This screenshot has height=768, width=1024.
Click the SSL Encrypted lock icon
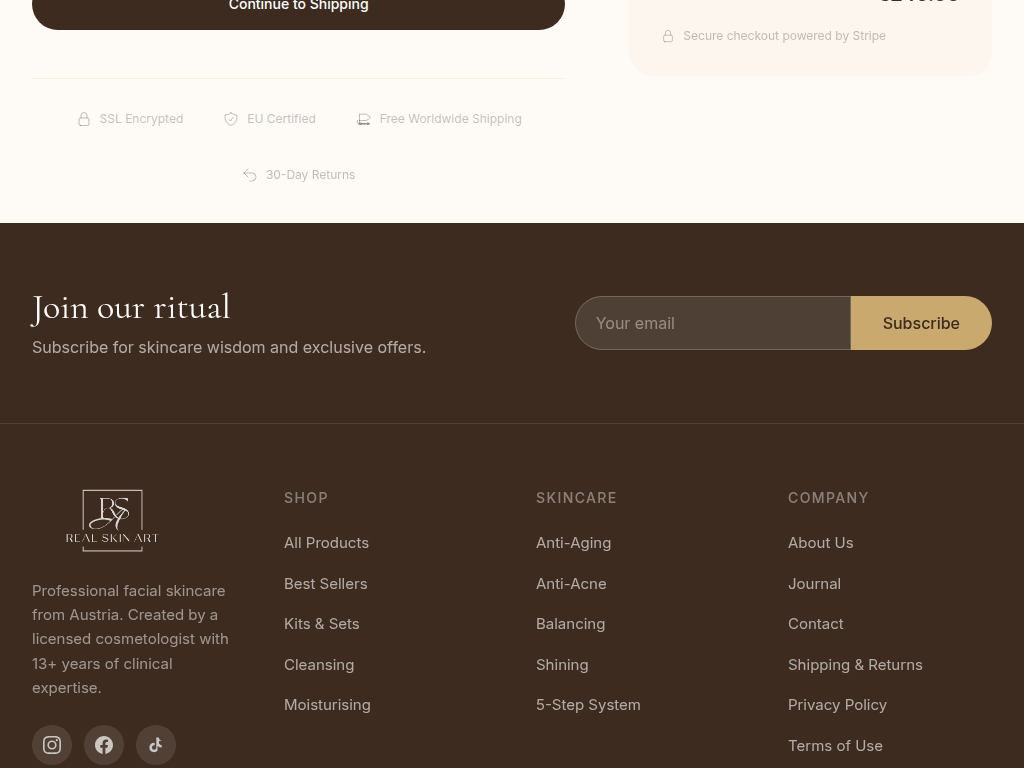point(84,119)
